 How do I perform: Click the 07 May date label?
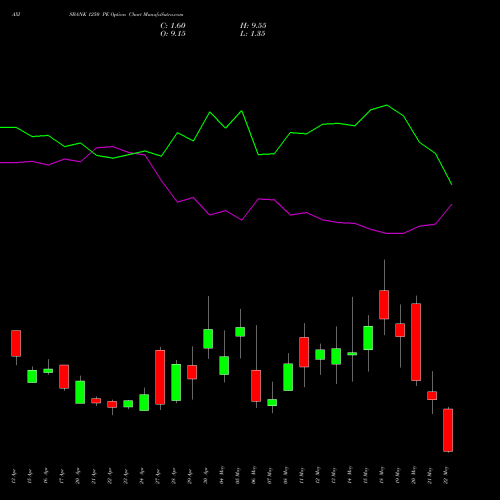point(270,475)
